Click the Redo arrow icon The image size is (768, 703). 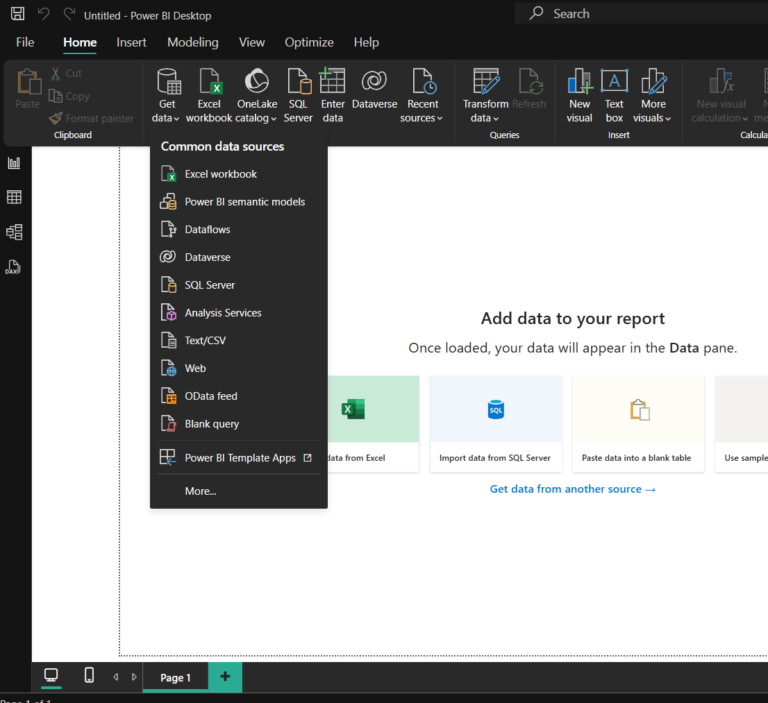(x=69, y=14)
